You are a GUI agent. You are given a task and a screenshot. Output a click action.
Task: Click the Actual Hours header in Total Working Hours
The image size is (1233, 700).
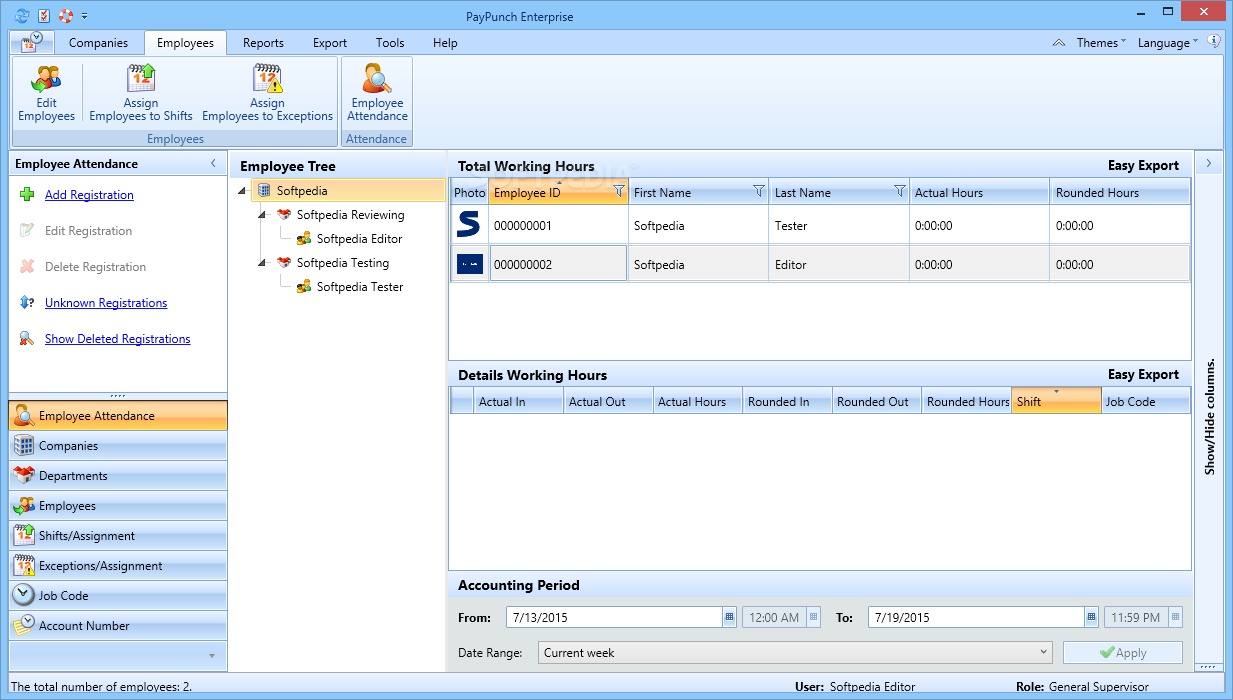(980, 192)
